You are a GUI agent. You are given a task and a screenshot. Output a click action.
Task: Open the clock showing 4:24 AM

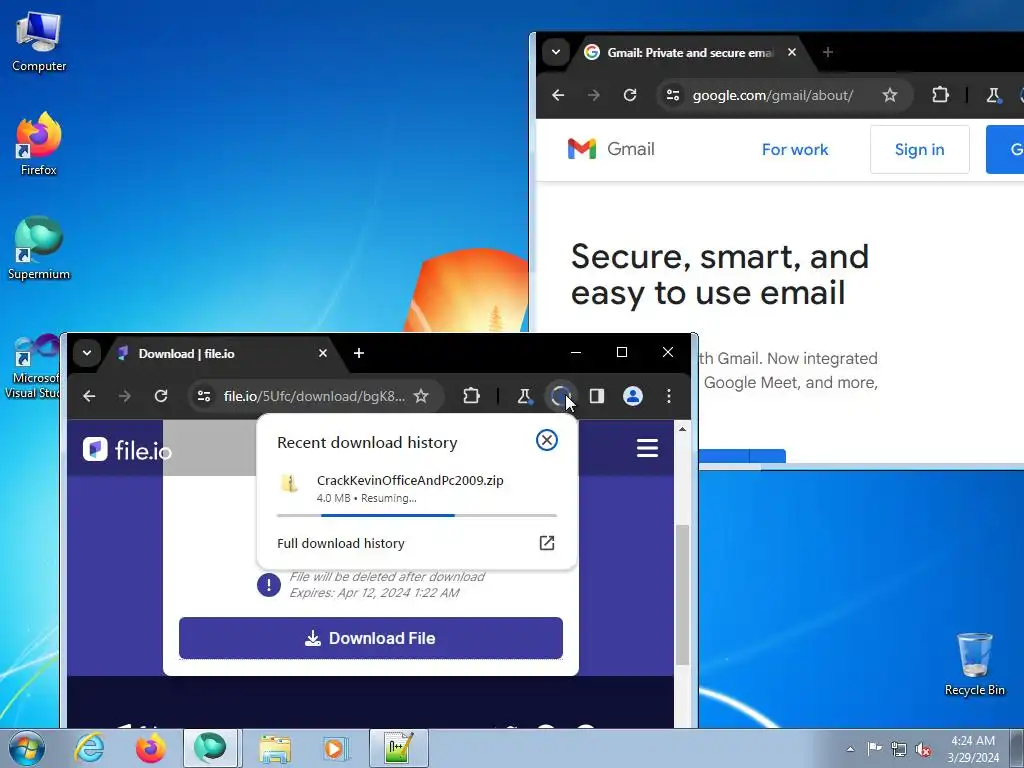(x=973, y=749)
